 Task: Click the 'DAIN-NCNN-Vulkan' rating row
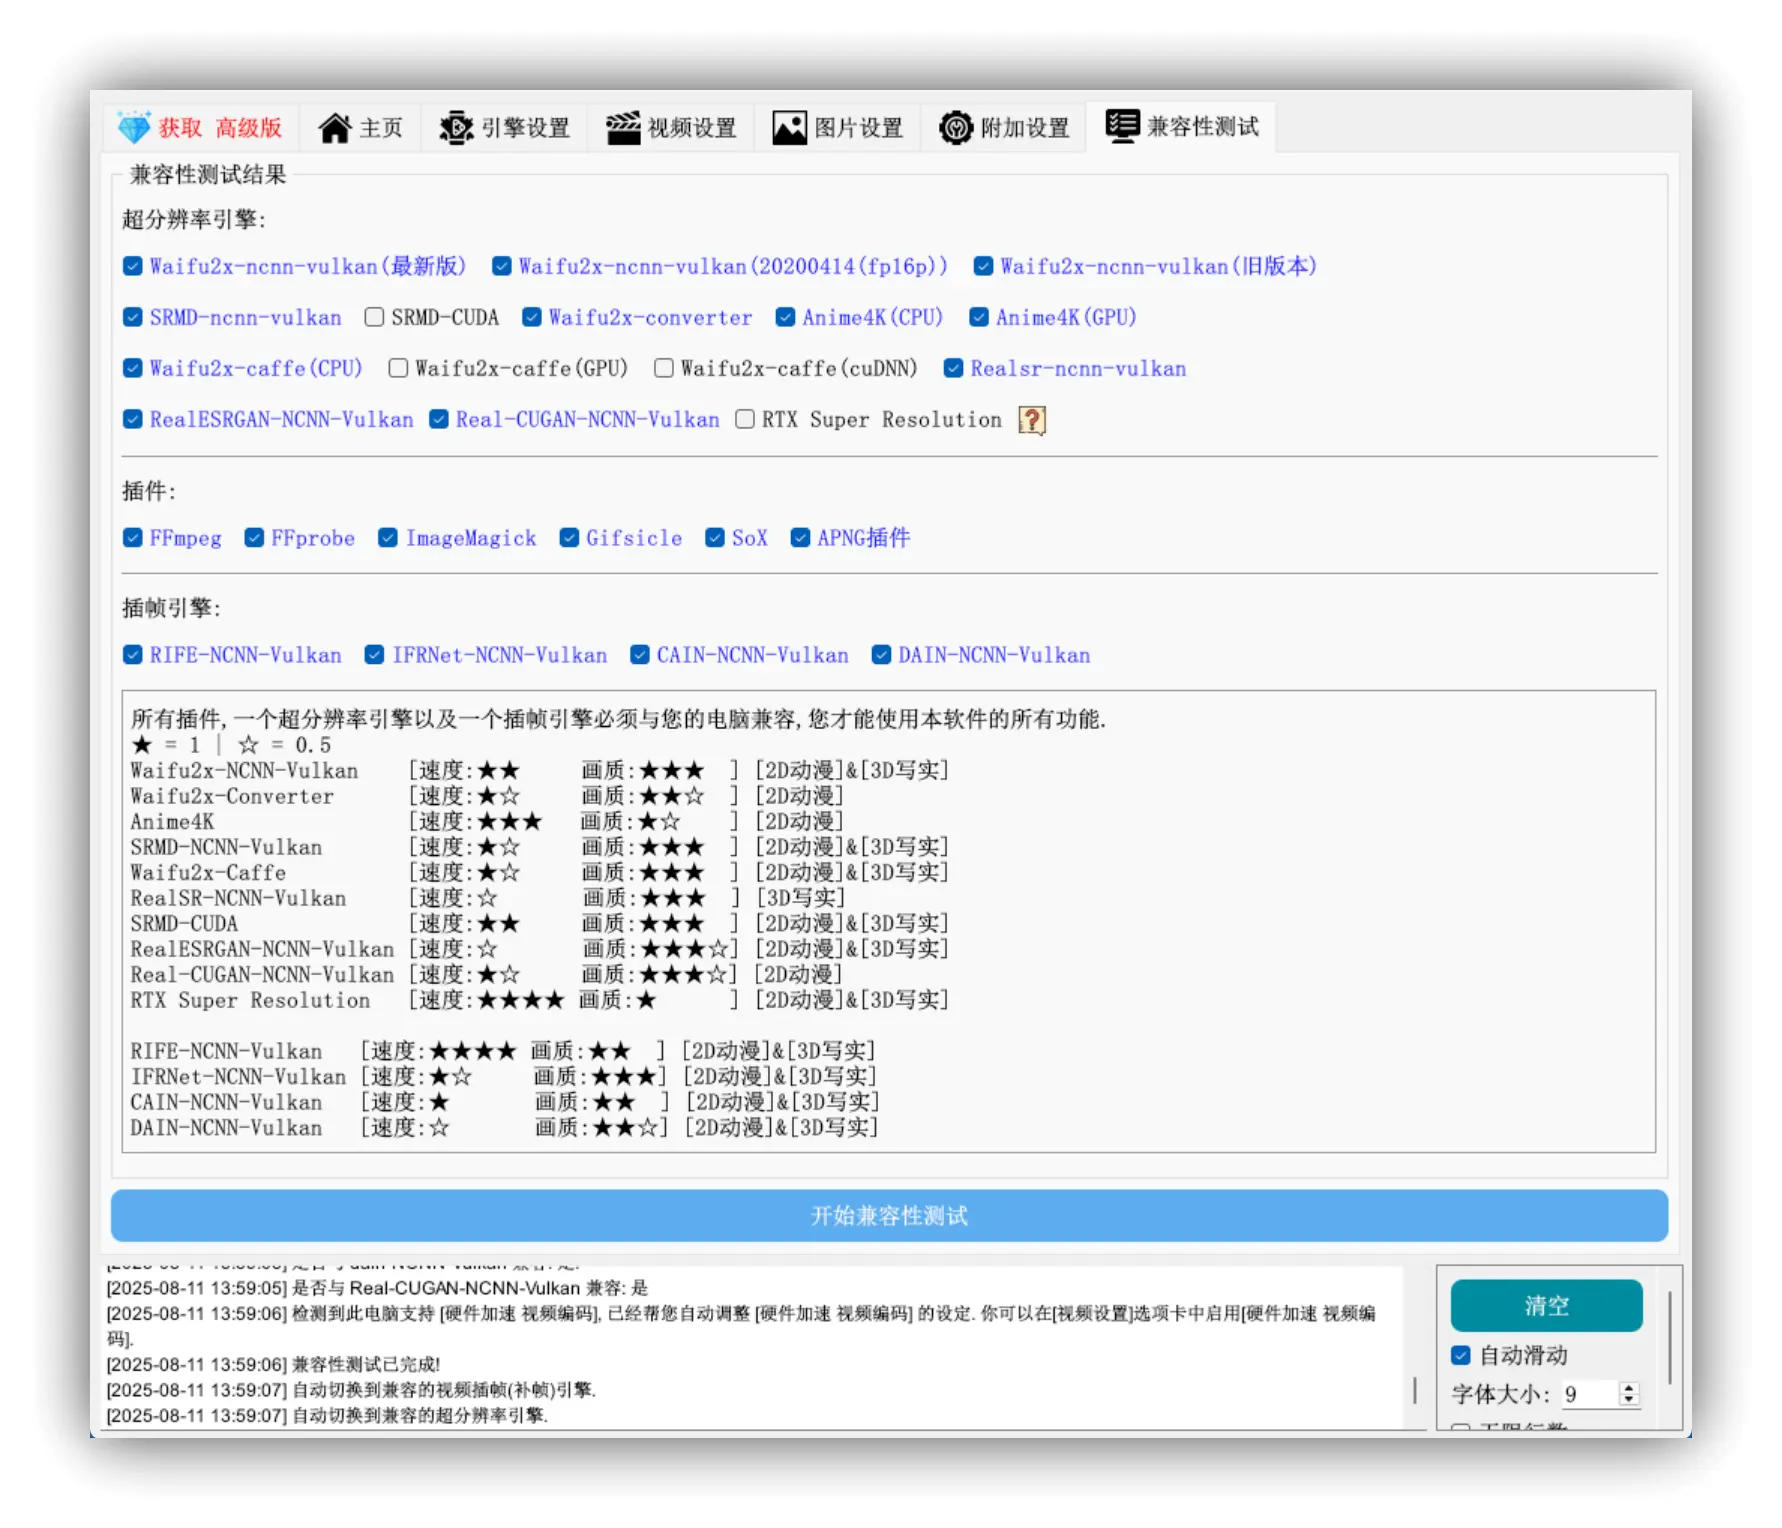click(504, 1128)
